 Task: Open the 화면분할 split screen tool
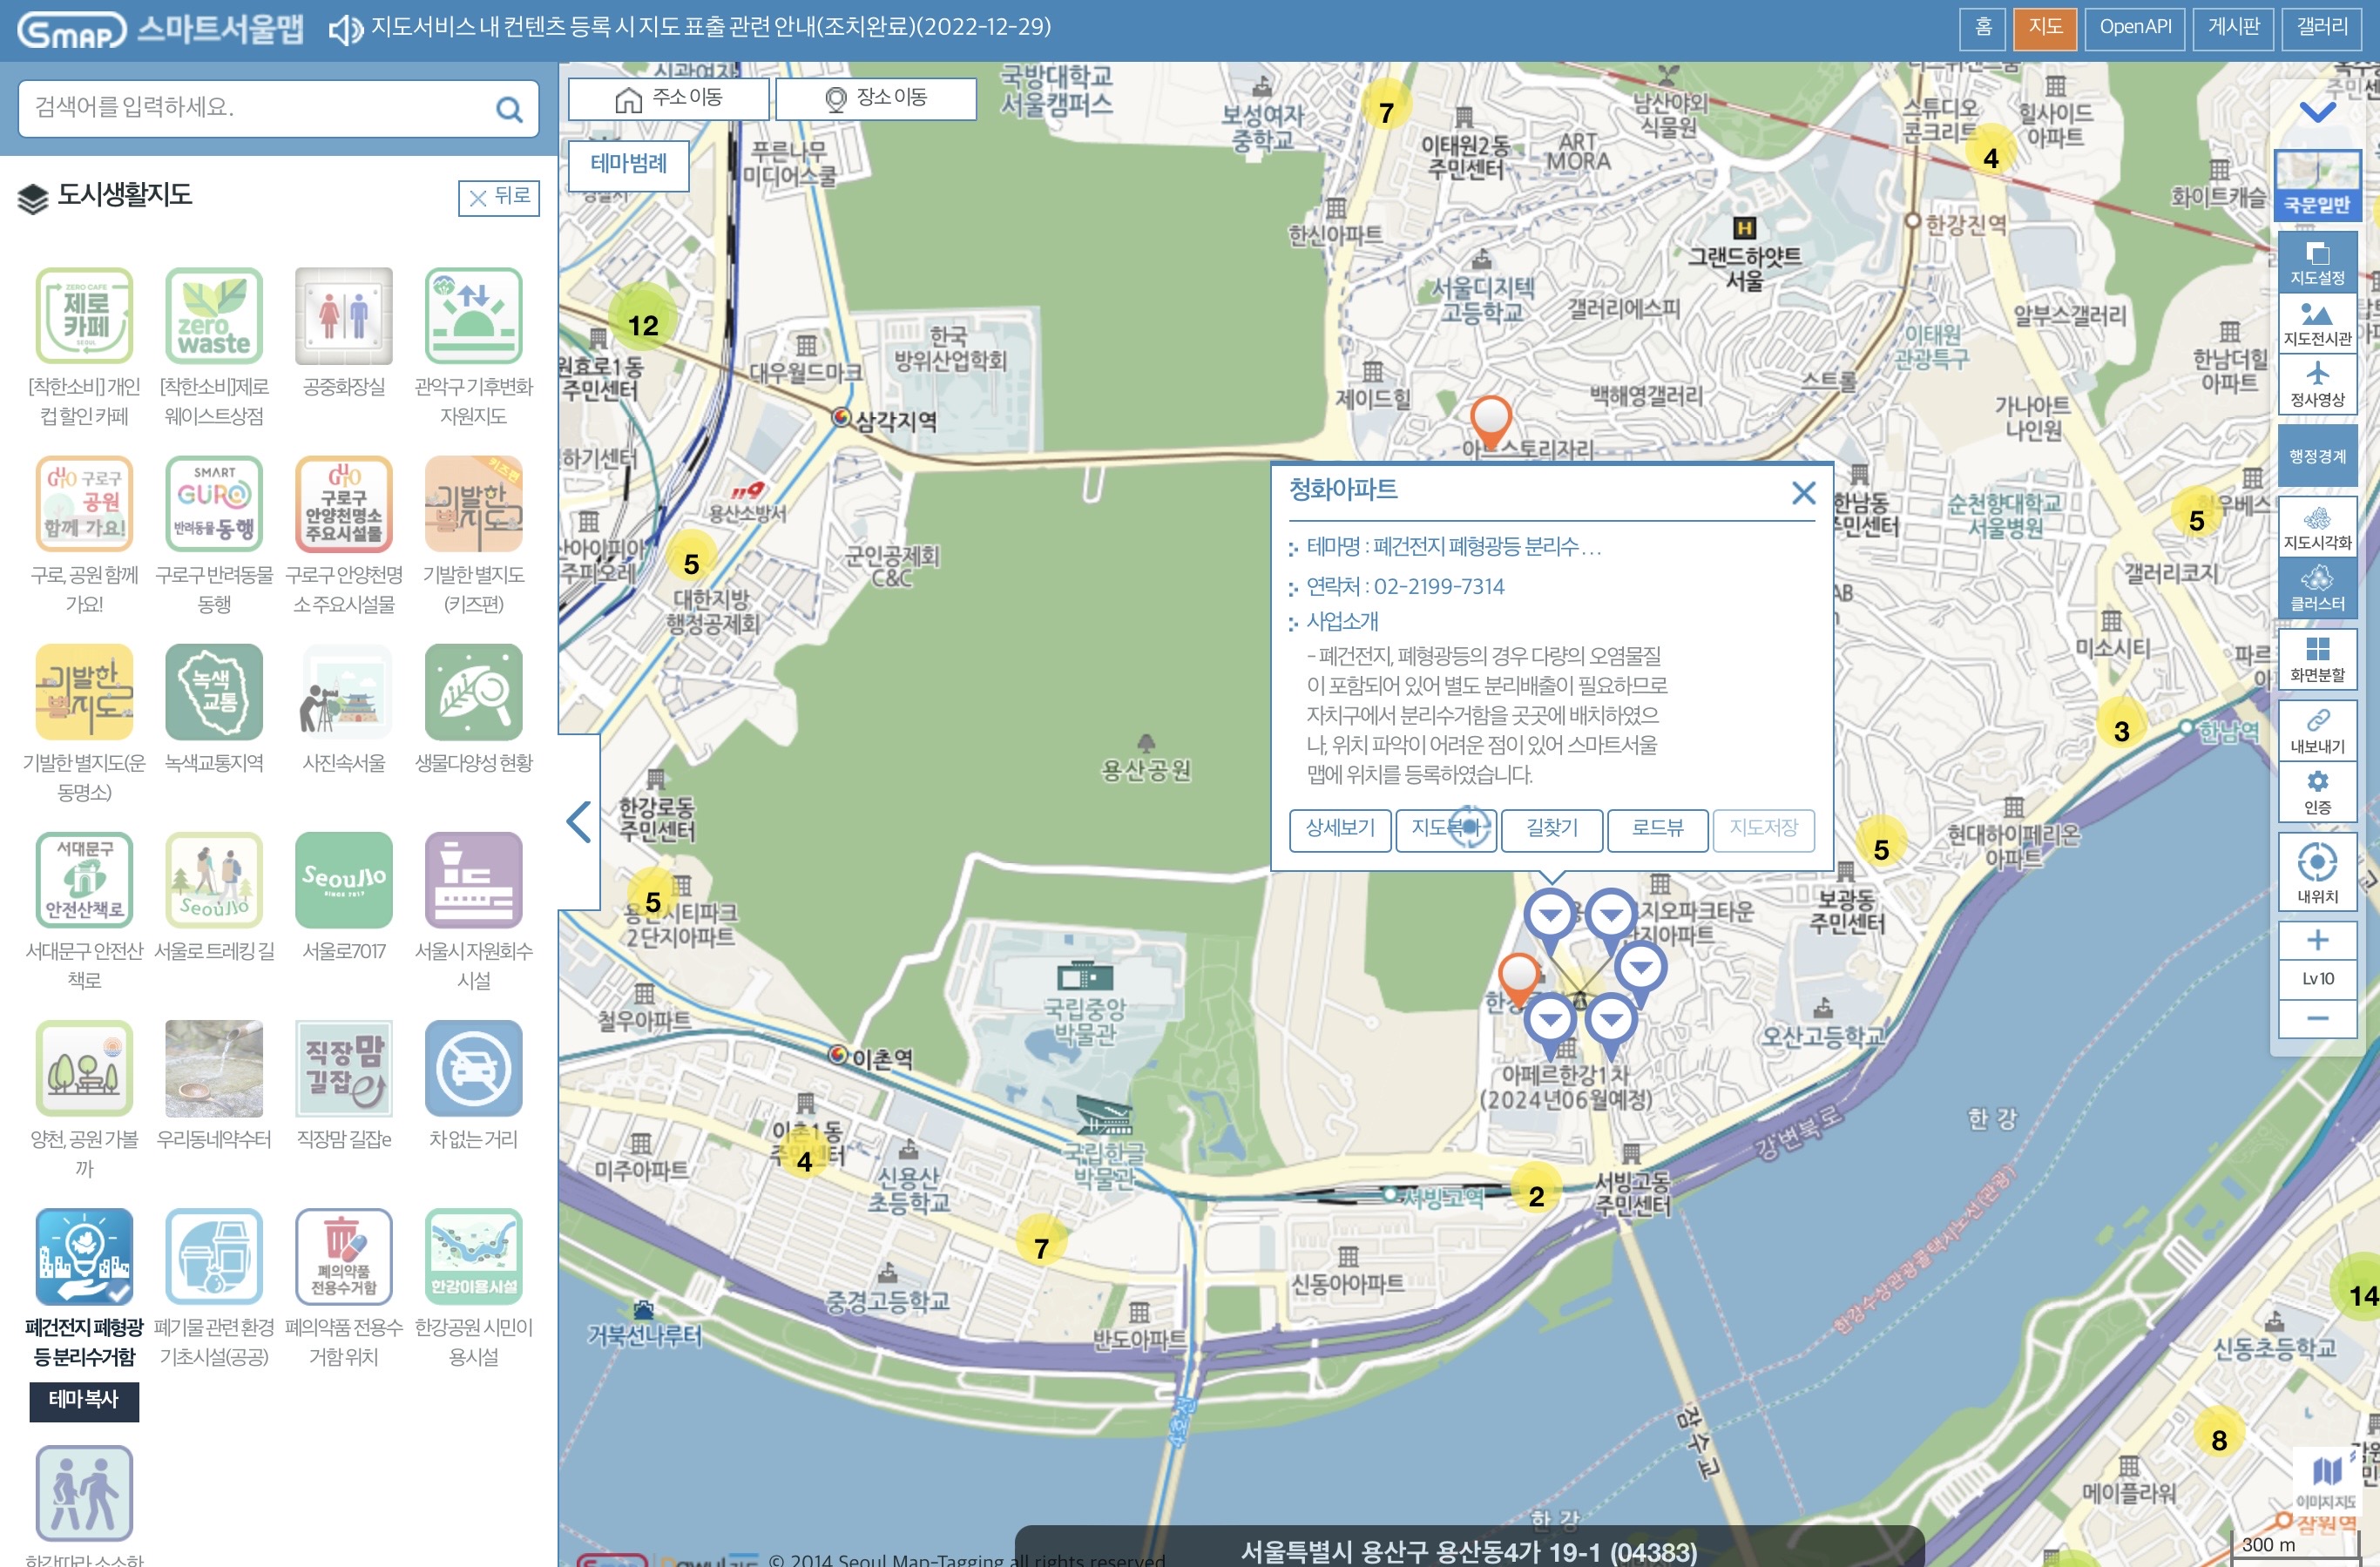click(2317, 658)
